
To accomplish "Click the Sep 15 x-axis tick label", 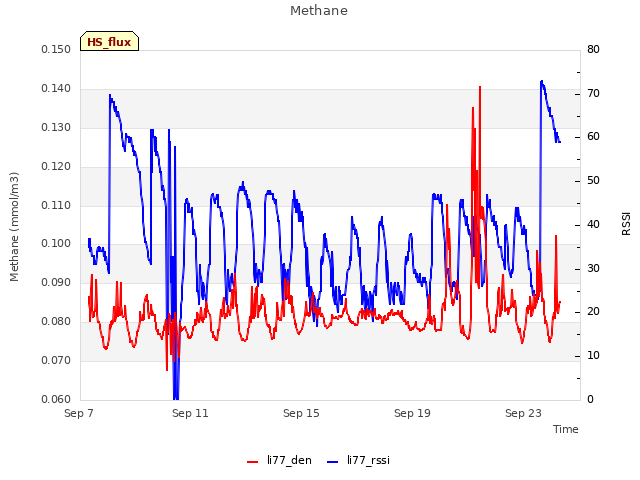I will (301, 413).
